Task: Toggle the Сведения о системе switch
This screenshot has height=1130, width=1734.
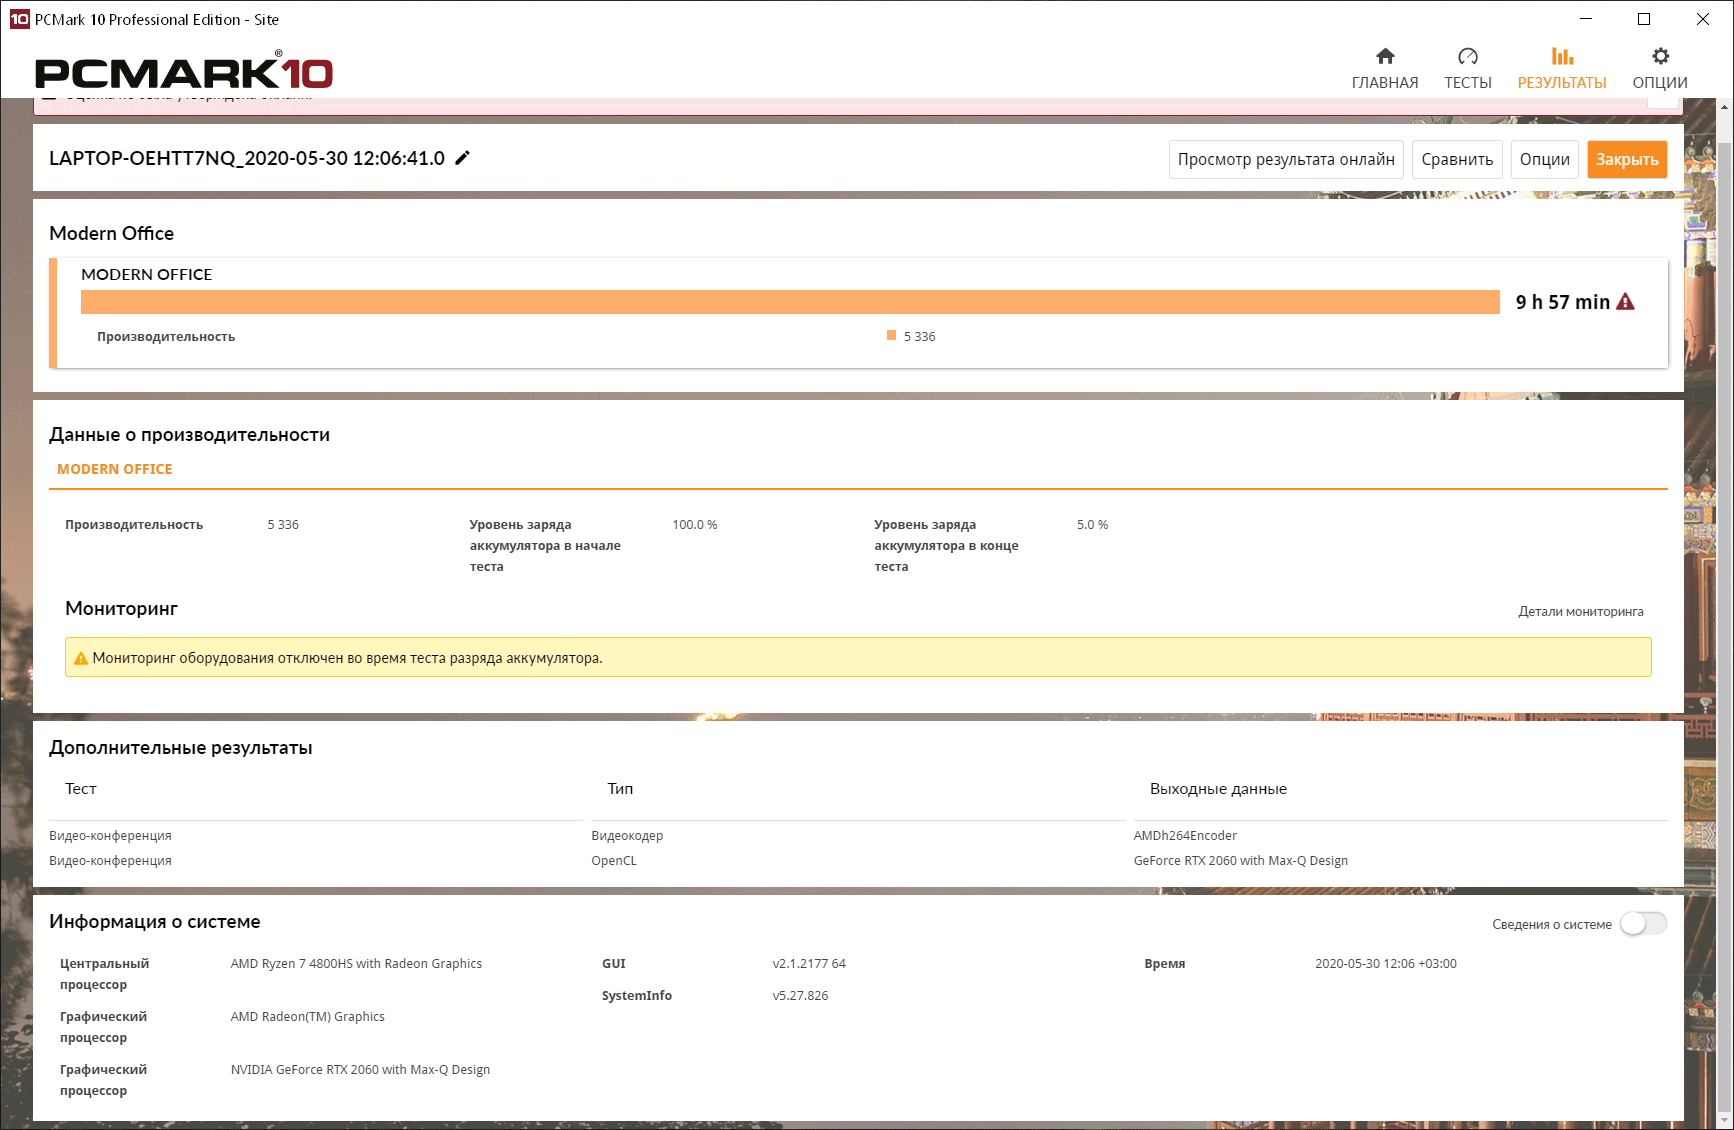Action: click(1643, 924)
